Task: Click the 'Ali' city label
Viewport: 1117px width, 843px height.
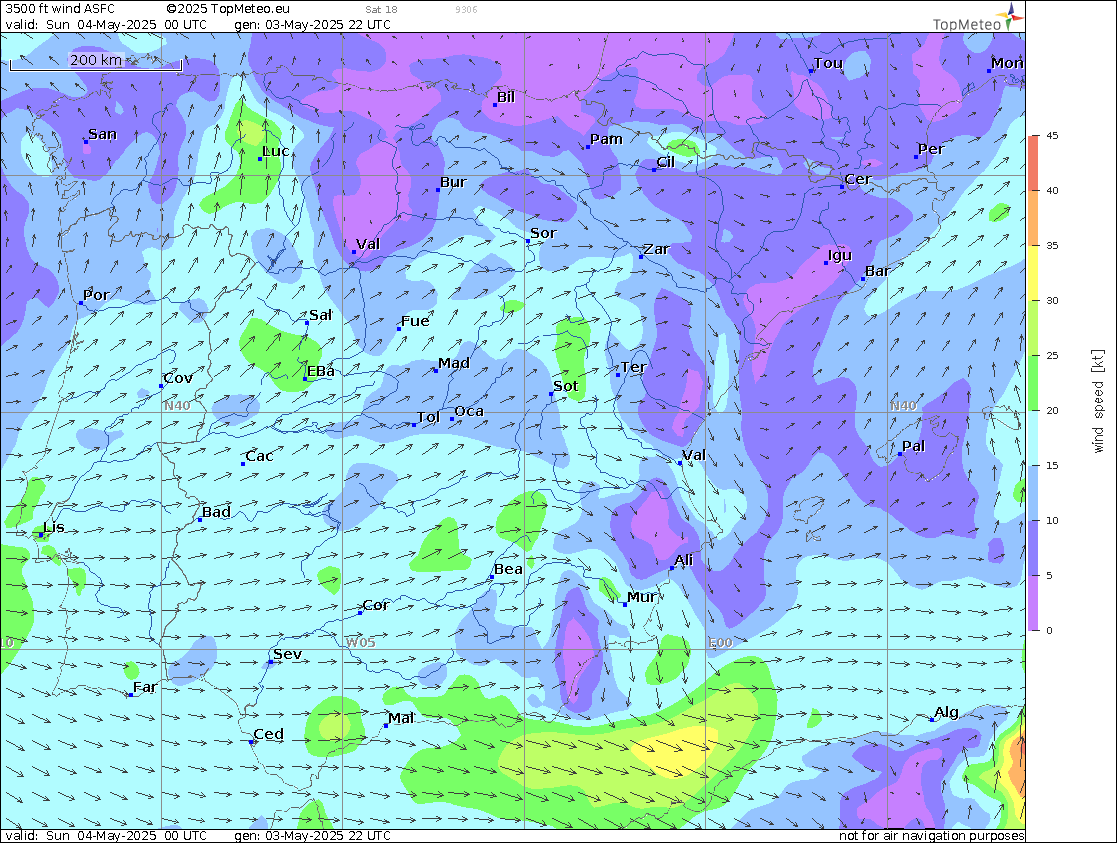Action: pyautogui.click(x=683, y=560)
